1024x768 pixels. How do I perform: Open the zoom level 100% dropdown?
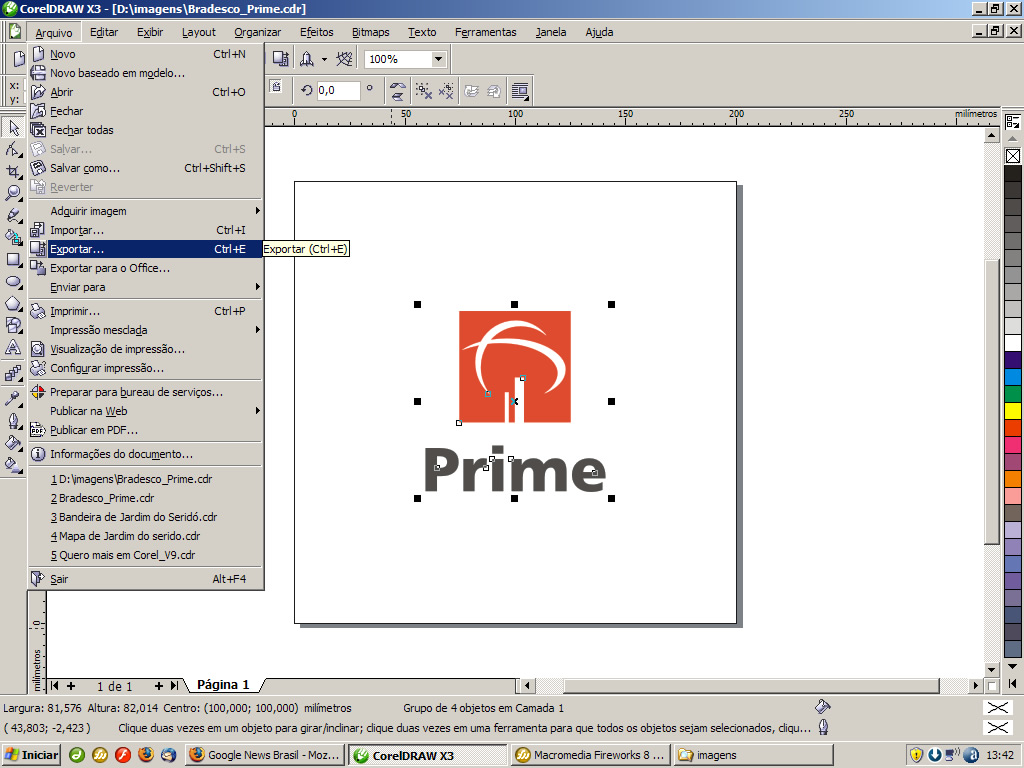[439, 59]
